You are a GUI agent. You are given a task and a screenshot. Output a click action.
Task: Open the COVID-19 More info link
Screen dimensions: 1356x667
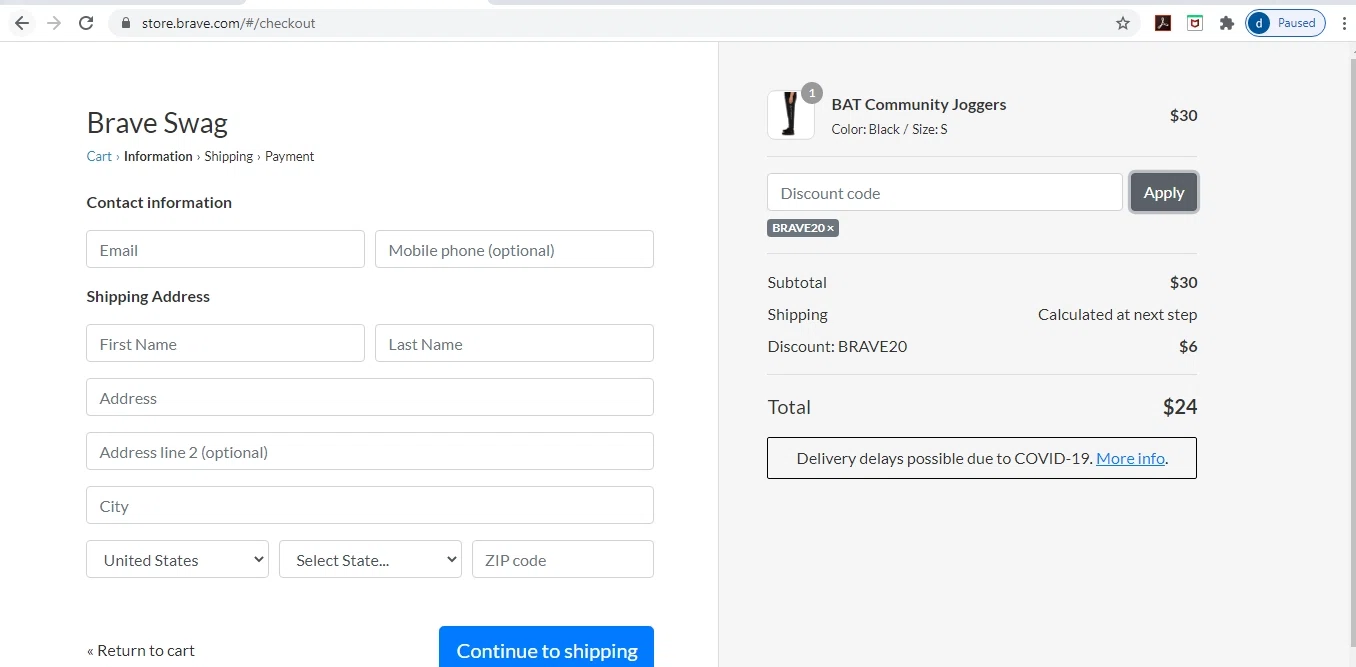1130,458
